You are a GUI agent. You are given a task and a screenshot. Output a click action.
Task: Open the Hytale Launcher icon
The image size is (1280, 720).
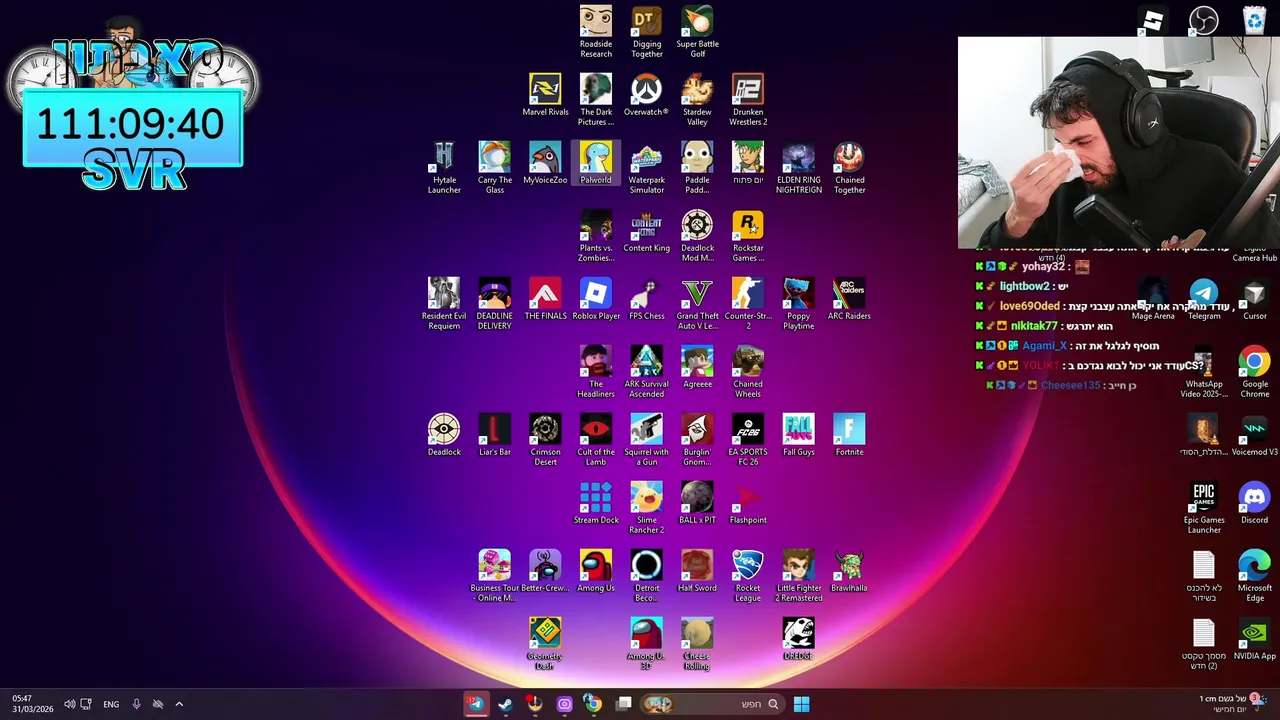(444, 168)
